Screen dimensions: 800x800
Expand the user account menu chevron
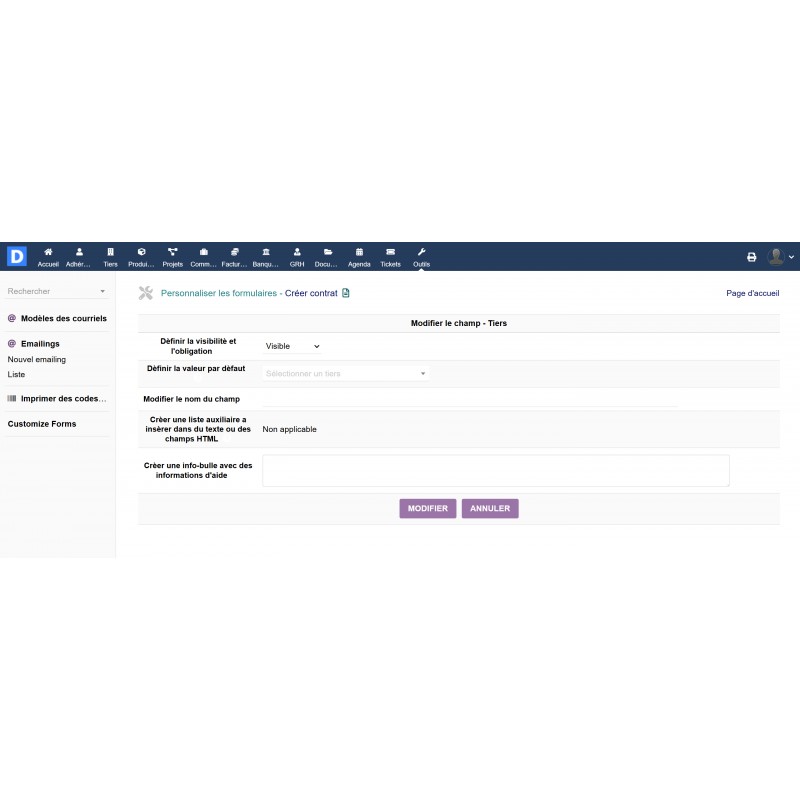point(790,257)
